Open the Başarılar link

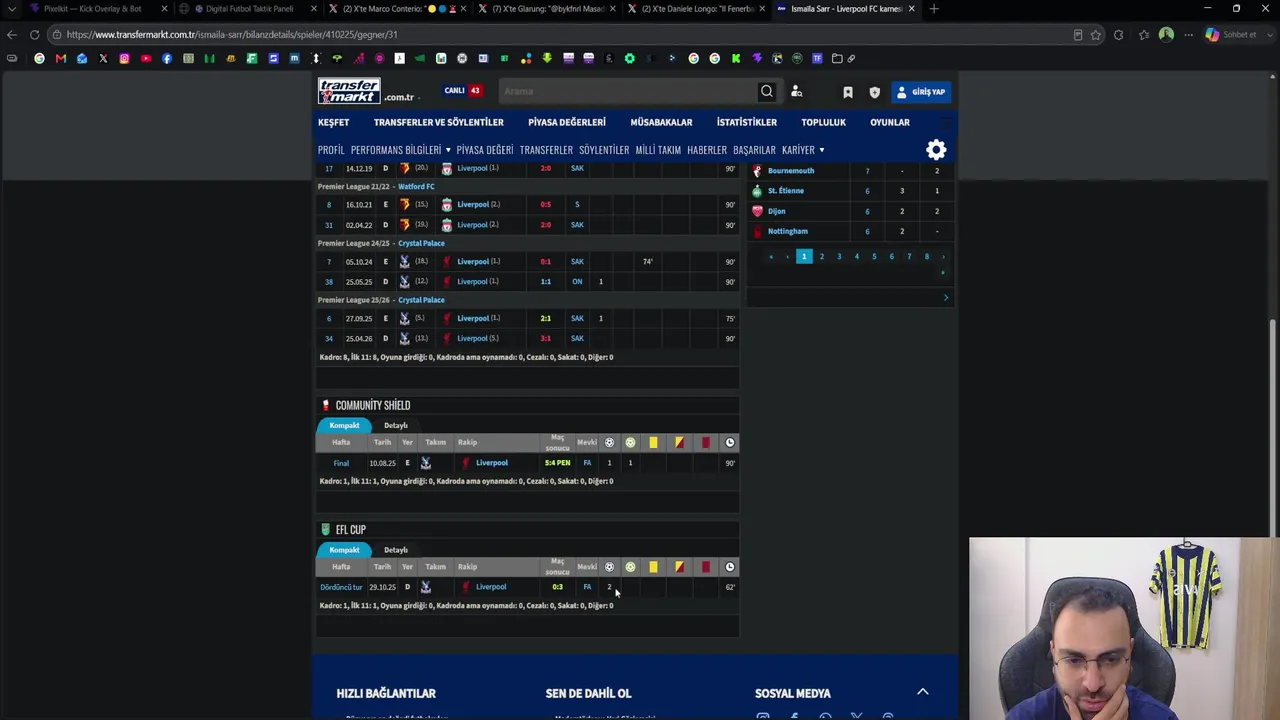click(754, 150)
